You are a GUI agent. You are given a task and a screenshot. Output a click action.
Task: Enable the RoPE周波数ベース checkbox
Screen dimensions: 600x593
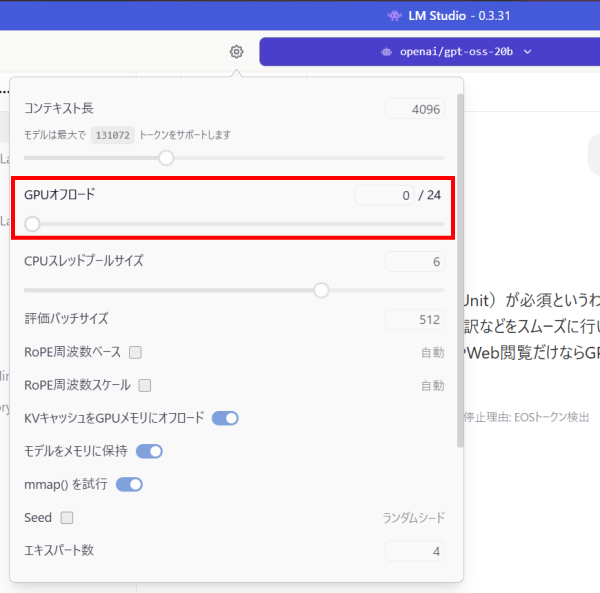(135, 352)
